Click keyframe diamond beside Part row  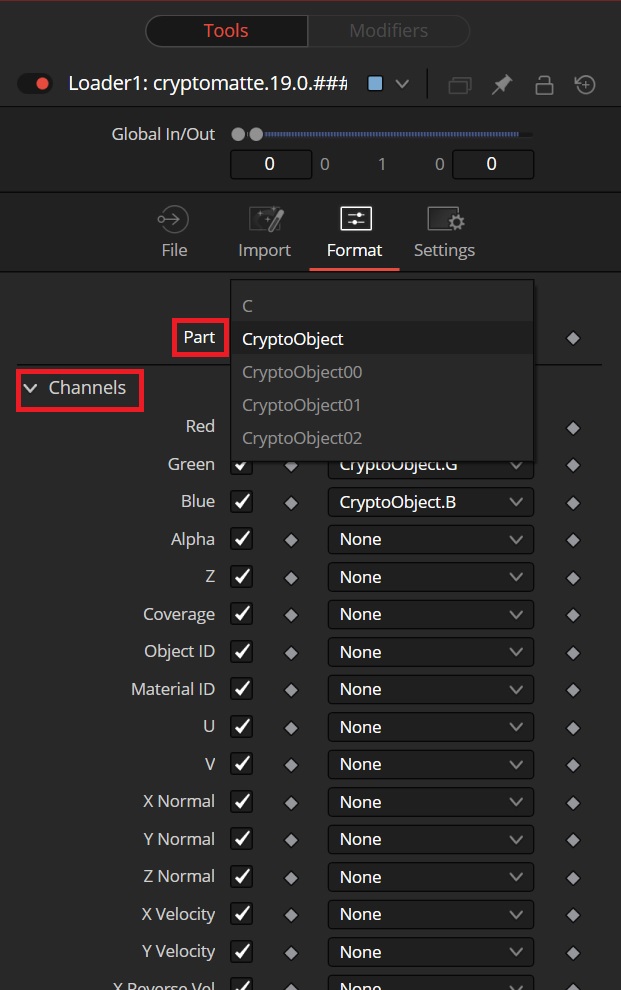[573, 338]
